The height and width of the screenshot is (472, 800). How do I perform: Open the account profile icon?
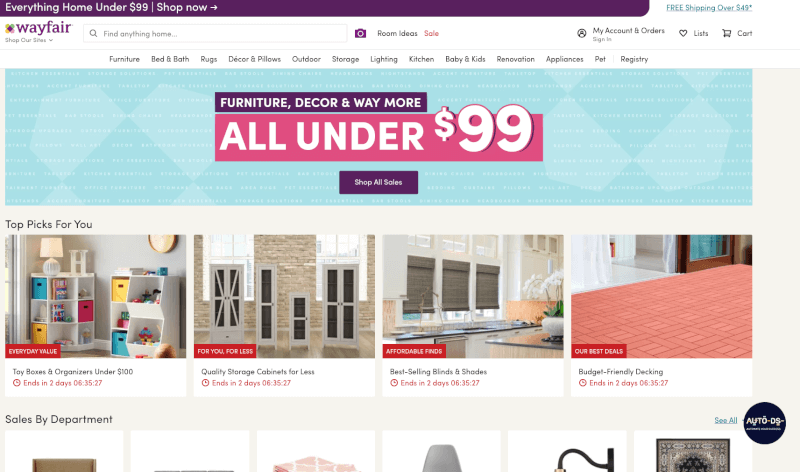[x=581, y=33]
